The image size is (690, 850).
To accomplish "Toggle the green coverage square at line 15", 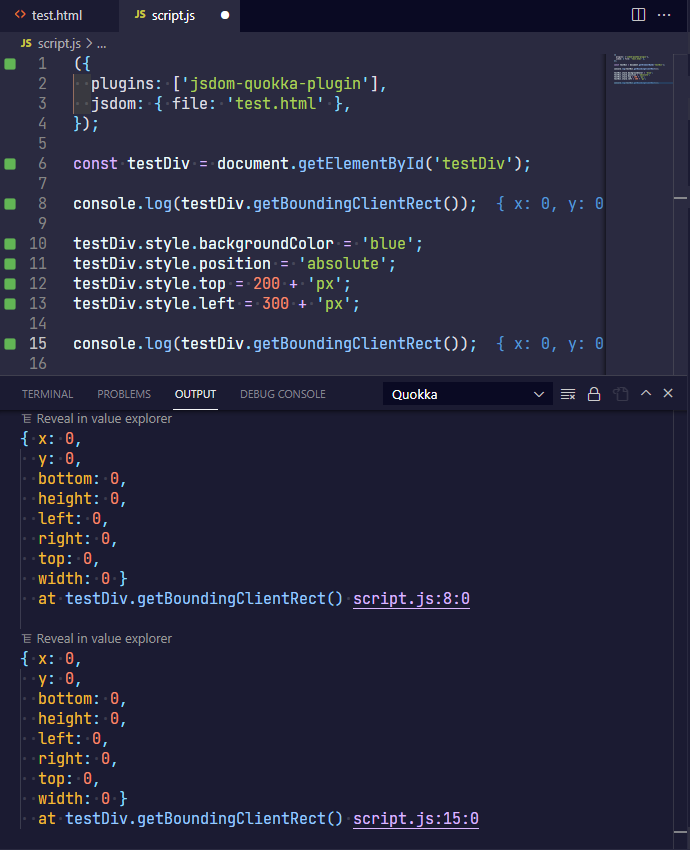I will click(9, 343).
